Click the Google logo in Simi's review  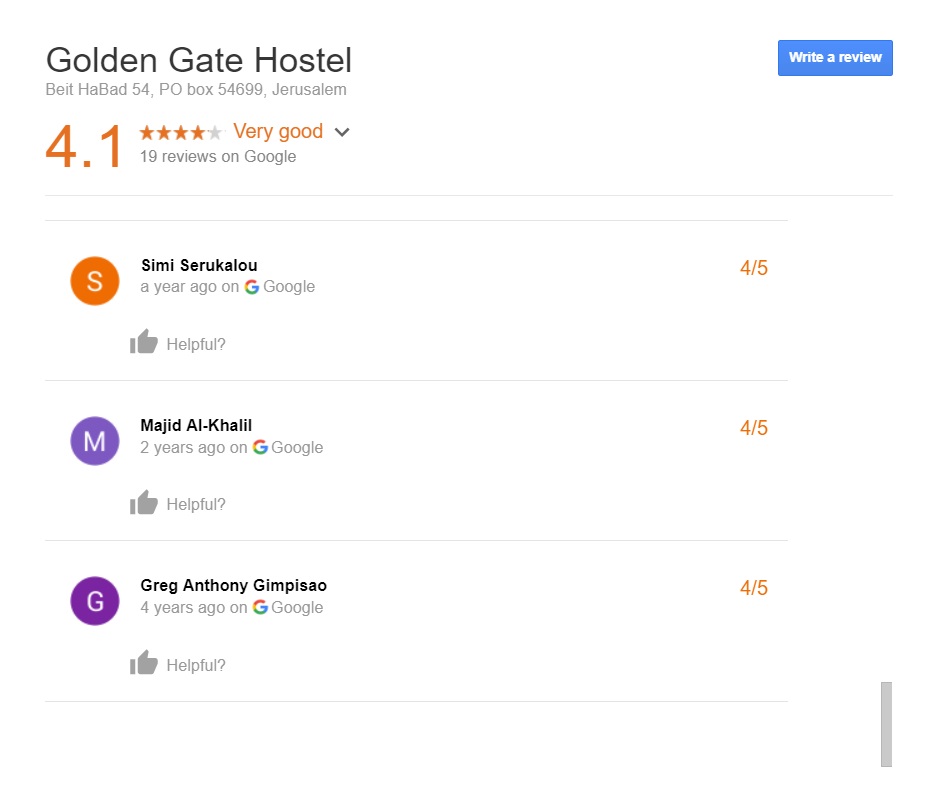(252, 287)
